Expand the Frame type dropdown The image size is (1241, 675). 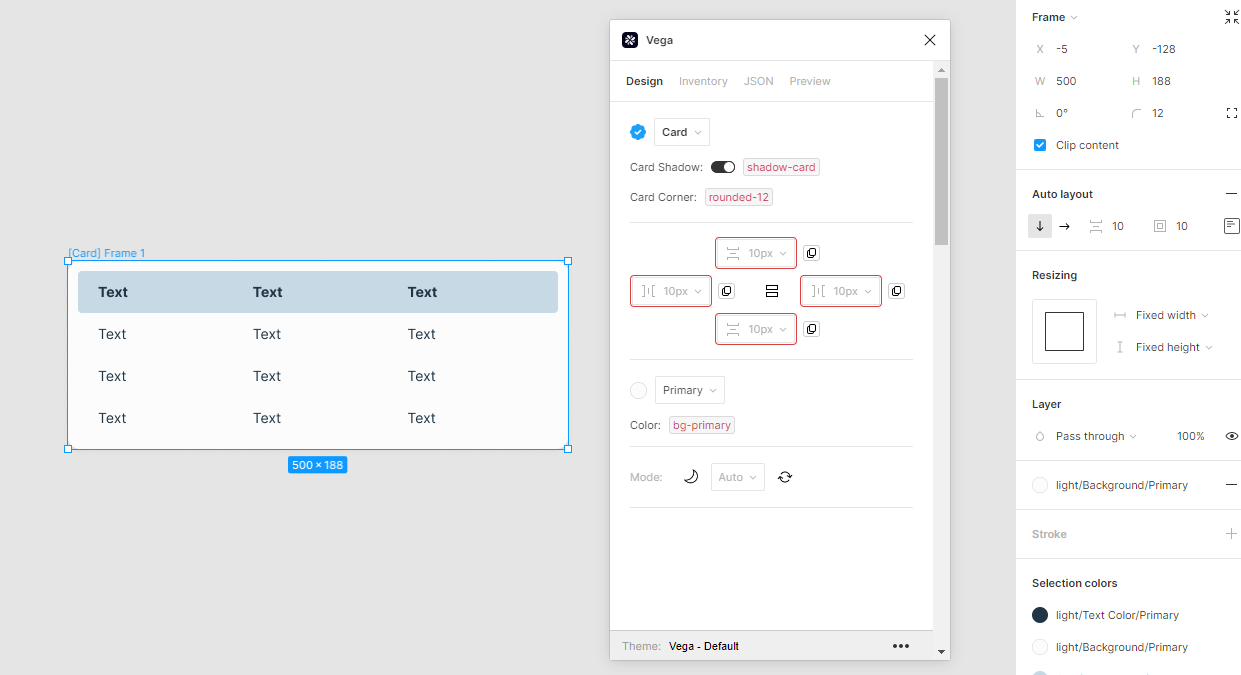pos(1055,17)
